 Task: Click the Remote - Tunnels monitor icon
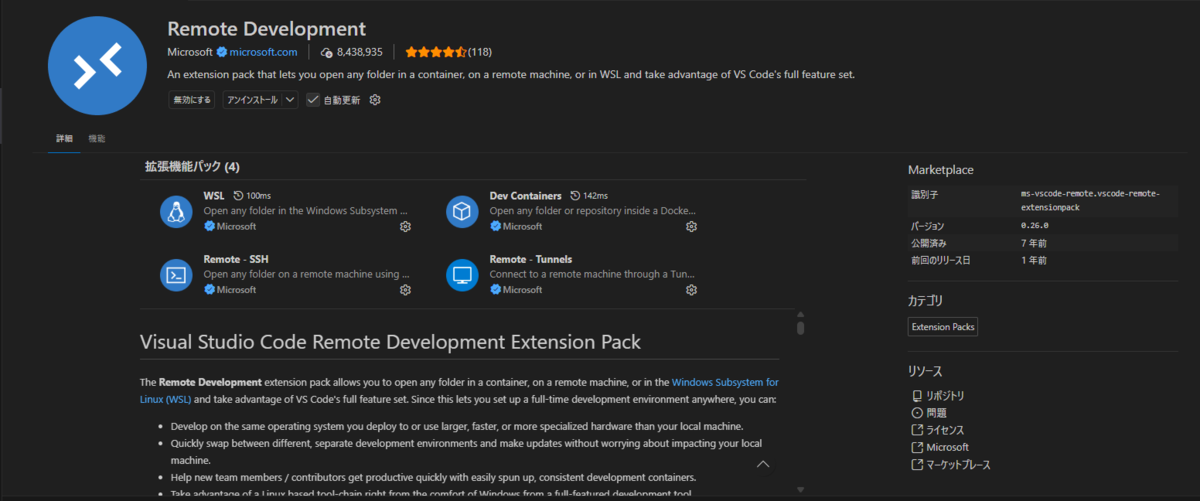[462, 274]
